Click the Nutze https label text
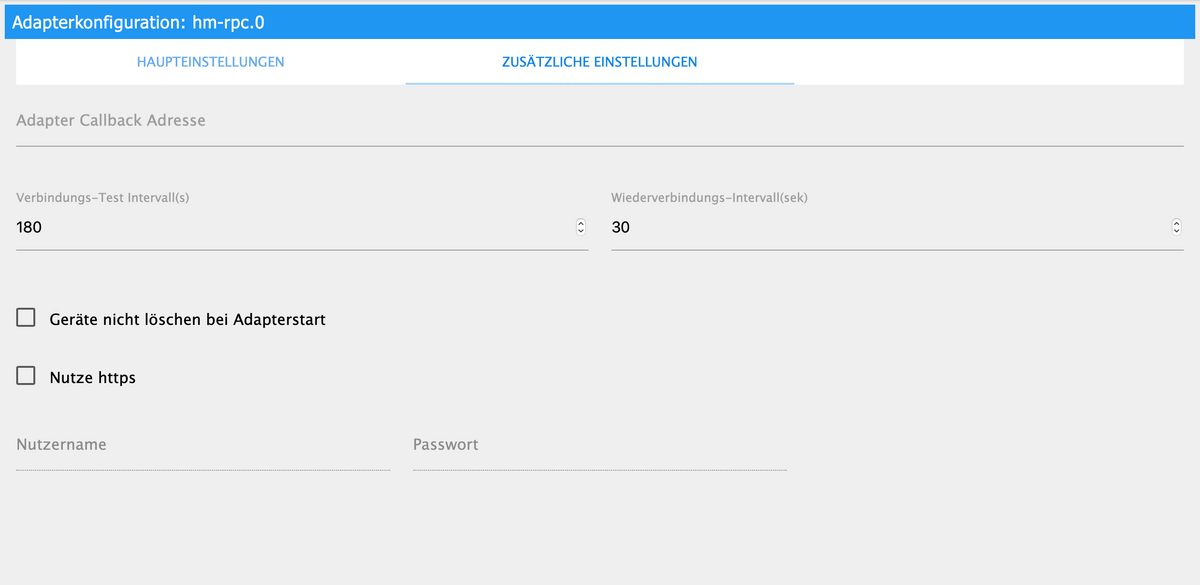This screenshot has width=1200, height=585. pyautogui.click(x=93, y=378)
